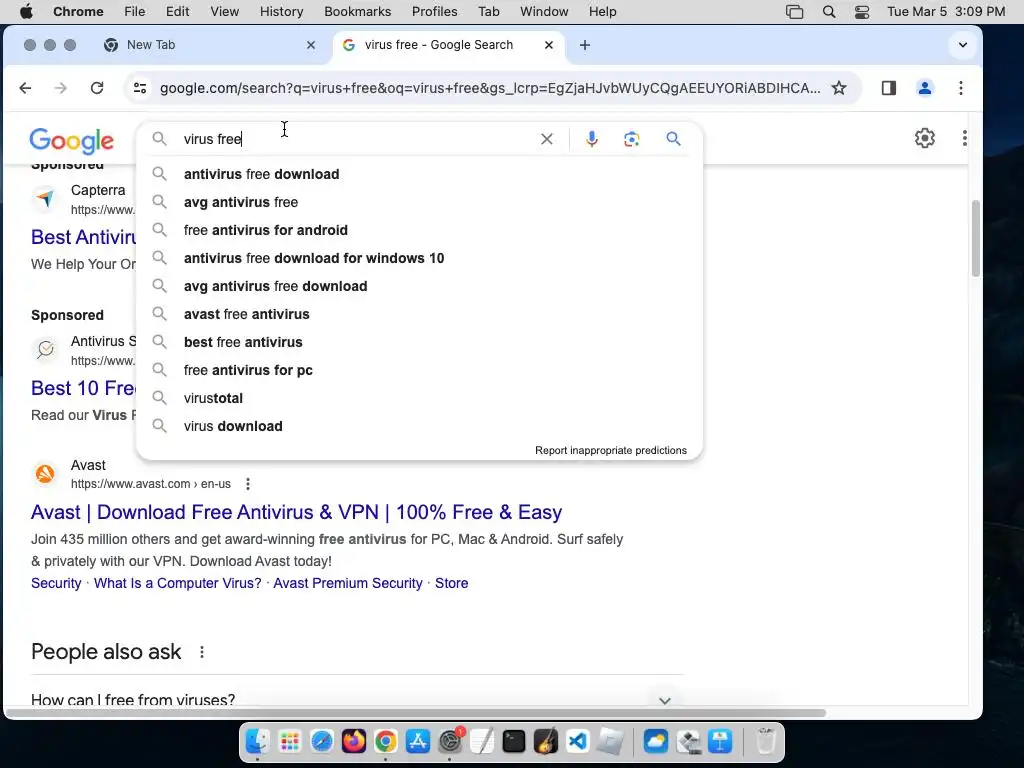
Task: Open System Settings from the dock
Action: (x=450, y=742)
